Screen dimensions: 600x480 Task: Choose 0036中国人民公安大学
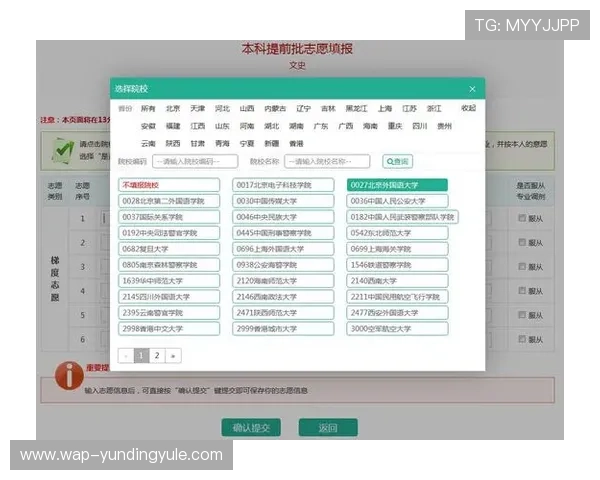coord(397,201)
